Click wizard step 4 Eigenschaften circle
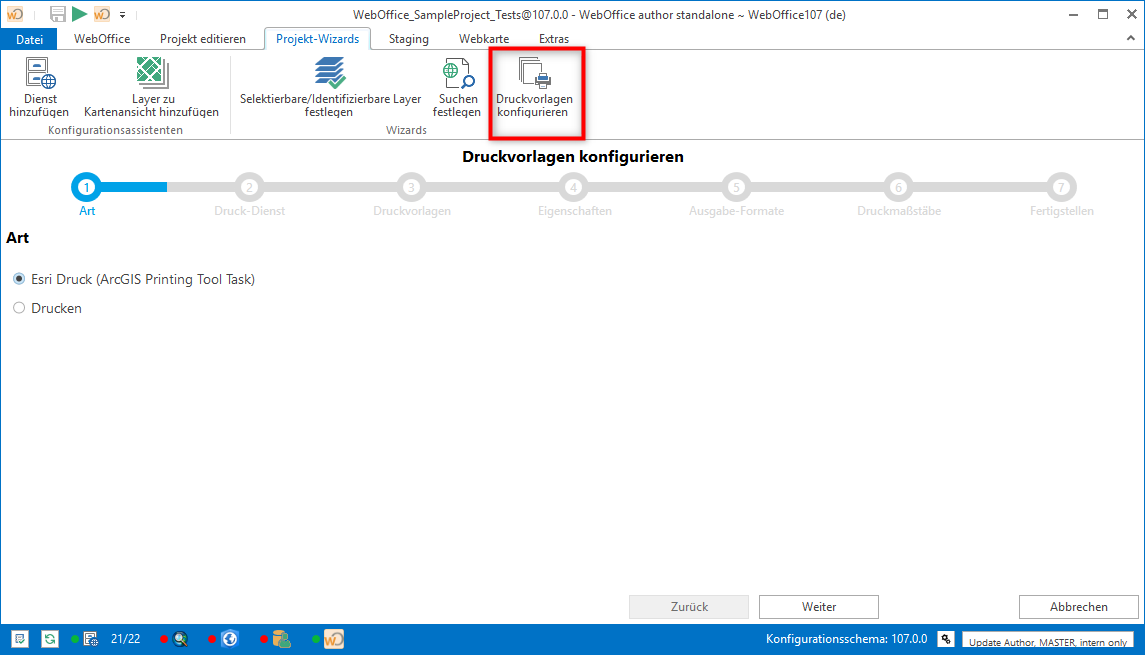This screenshot has height=655, width=1145. [574, 188]
